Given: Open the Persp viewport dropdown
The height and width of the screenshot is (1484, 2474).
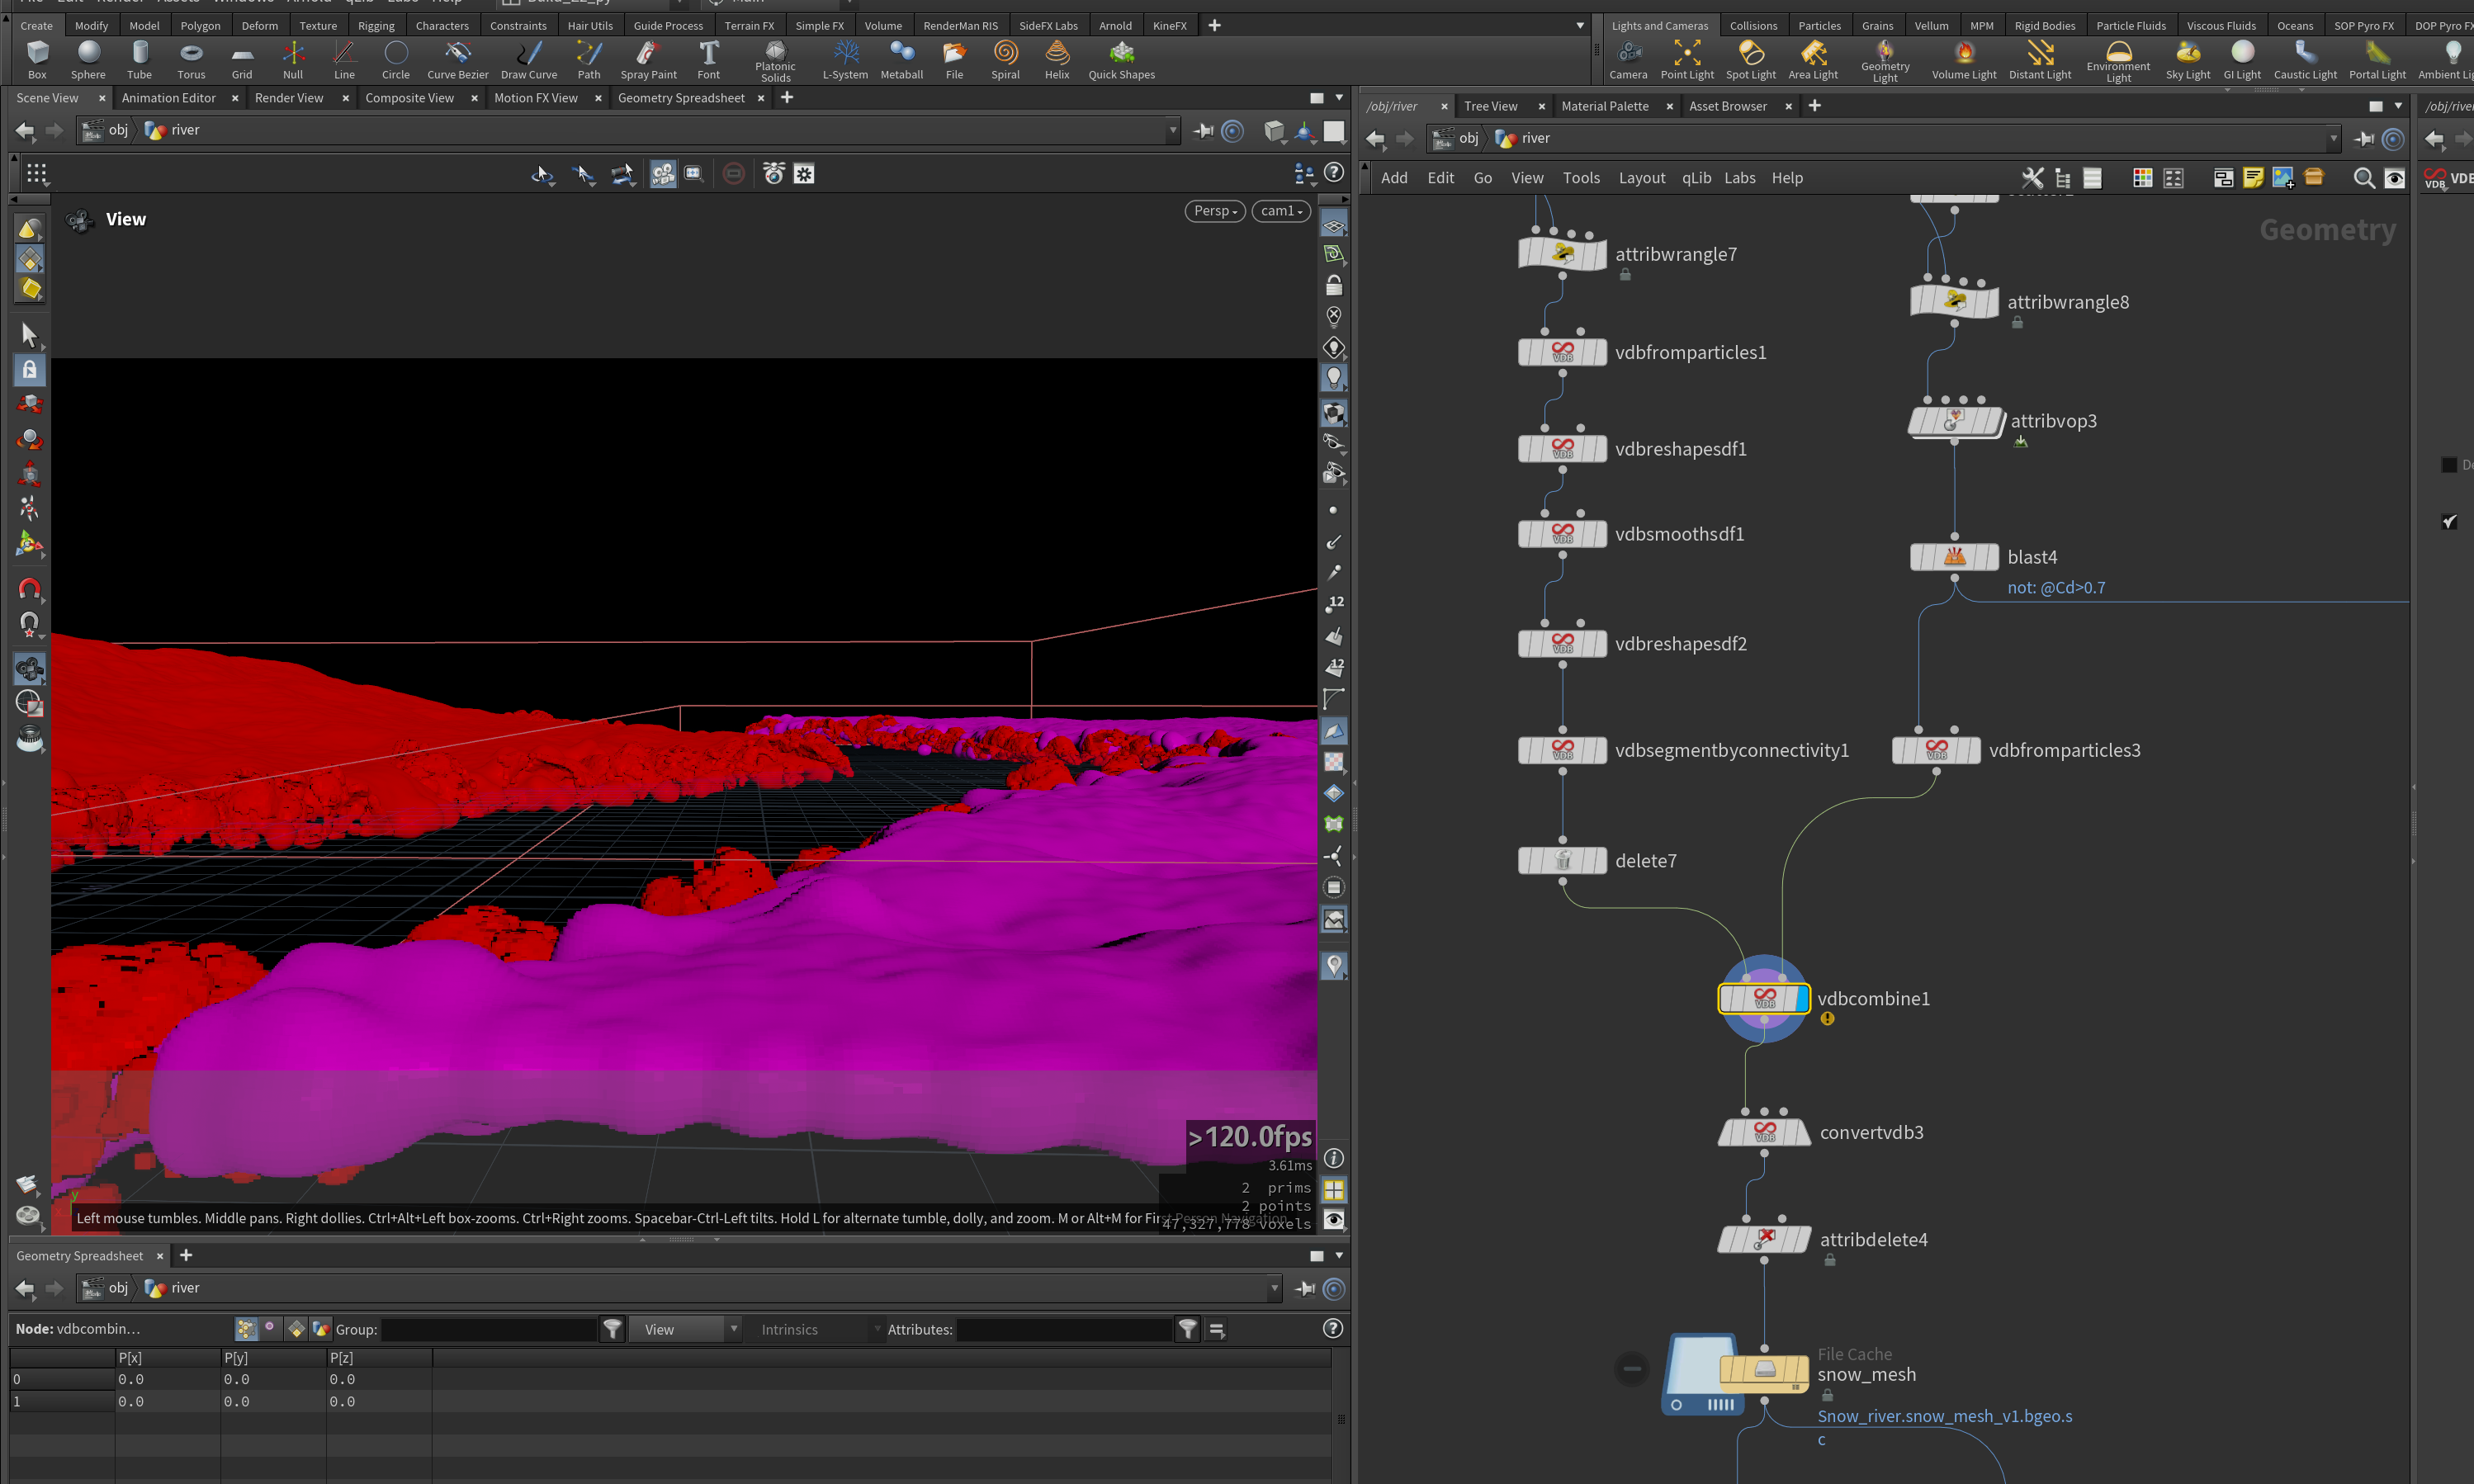Looking at the screenshot, I should 1215,211.
